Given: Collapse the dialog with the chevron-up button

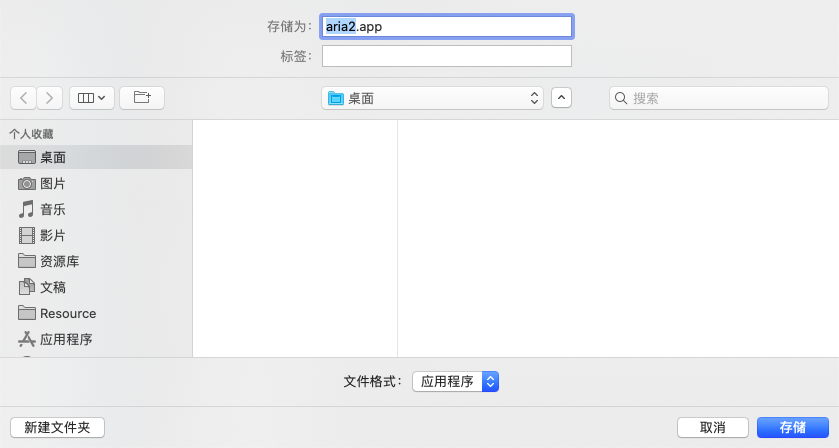Looking at the screenshot, I should pos(561,98).
